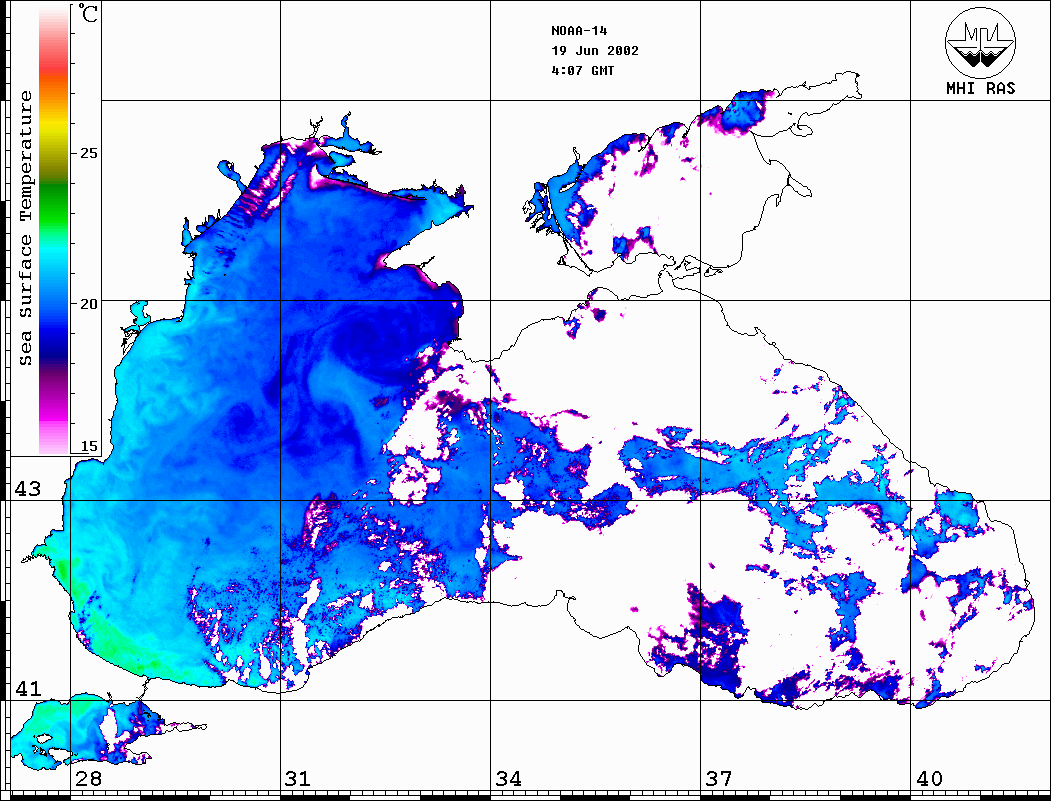1051x801 pixels.
Task: Click the 'MHI RAS' label text
Action: tap(981, 88)
